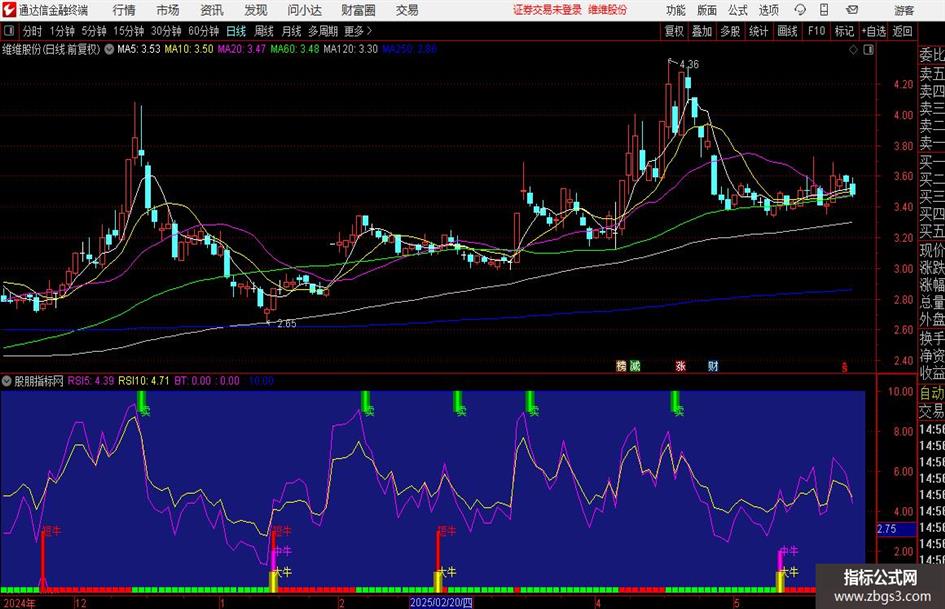
Task: Click the MA60: 3.48 indicator value
Action: click(294, 49)
